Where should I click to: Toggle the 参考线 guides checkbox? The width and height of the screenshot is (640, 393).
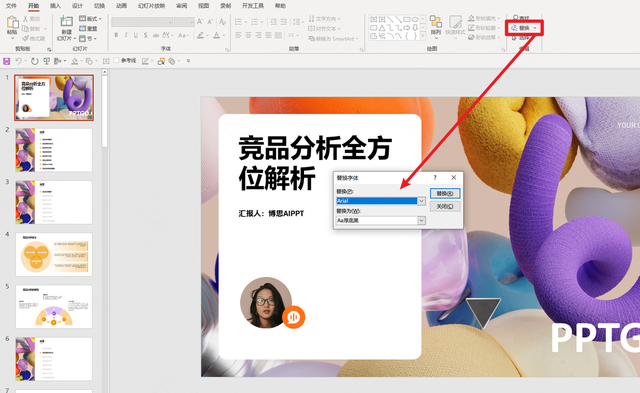(116, 60)
